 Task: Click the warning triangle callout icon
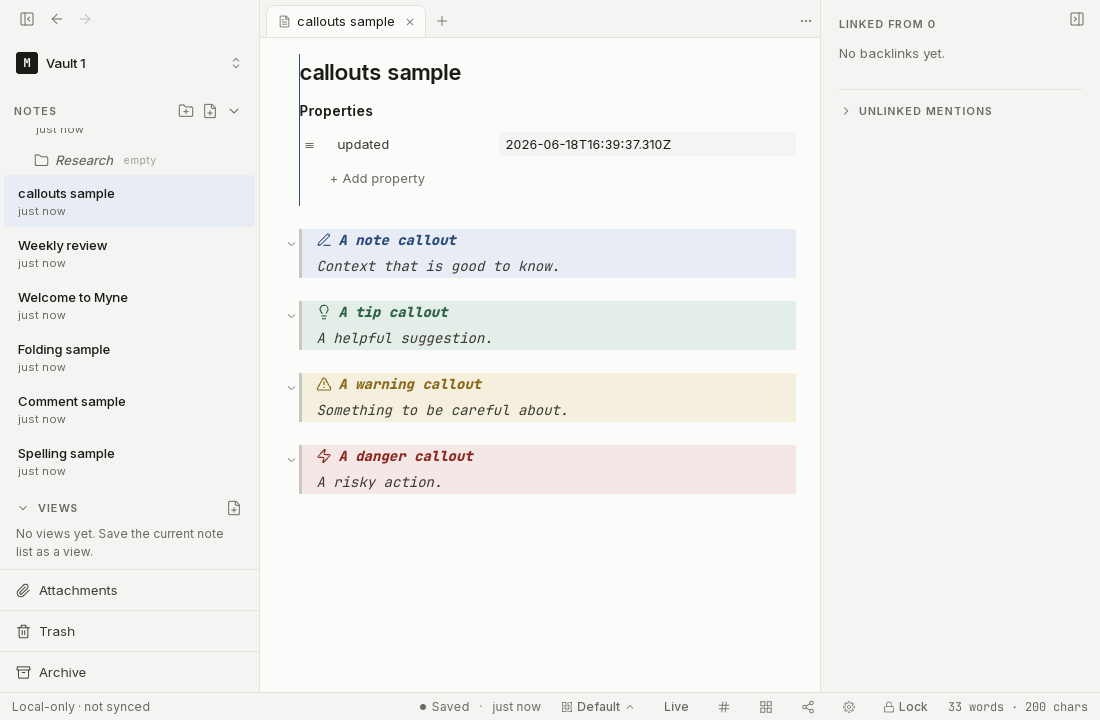[x=324, y=384]
